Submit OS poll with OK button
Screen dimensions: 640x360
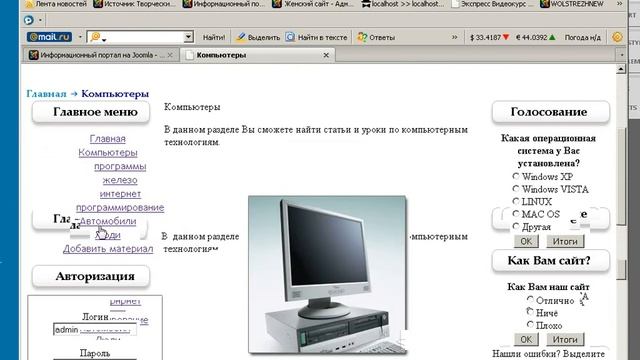click(526, 241)
